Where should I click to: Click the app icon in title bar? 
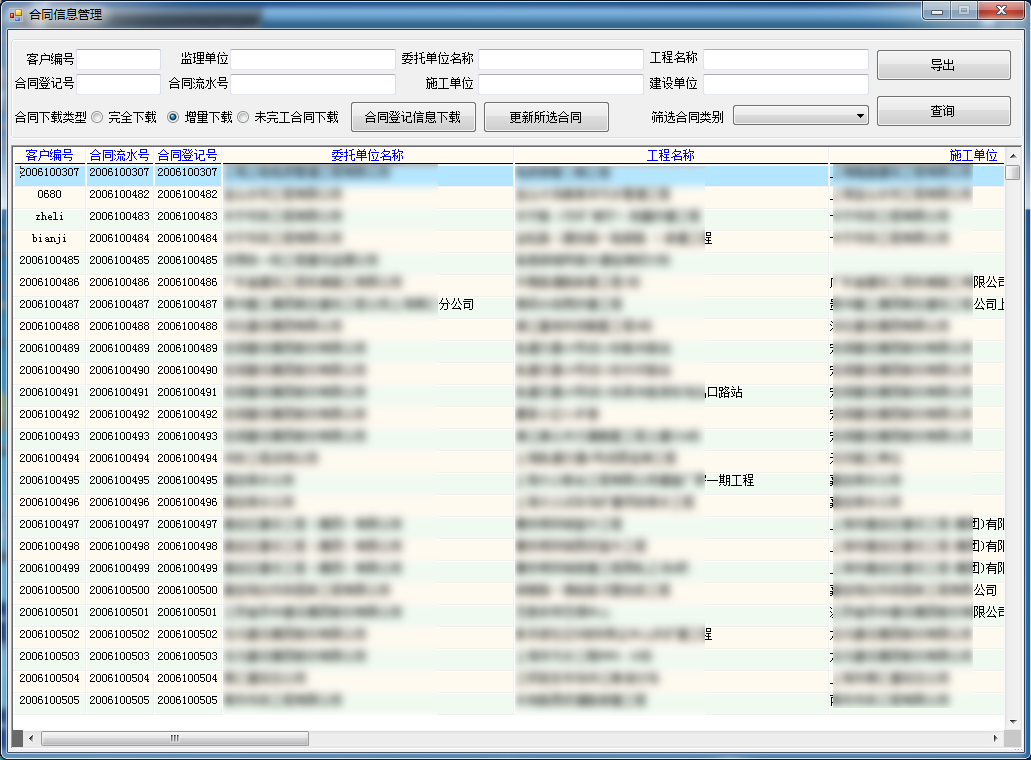point(15,15)
